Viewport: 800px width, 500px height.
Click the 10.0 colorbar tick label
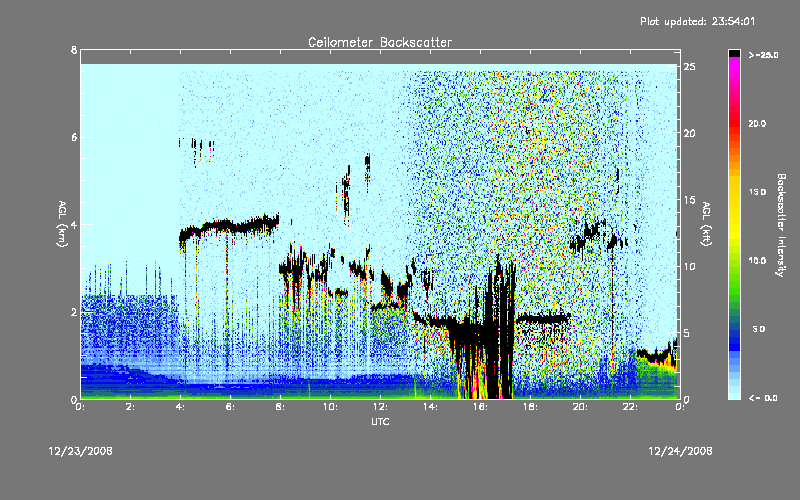click(x=757, y=261)
